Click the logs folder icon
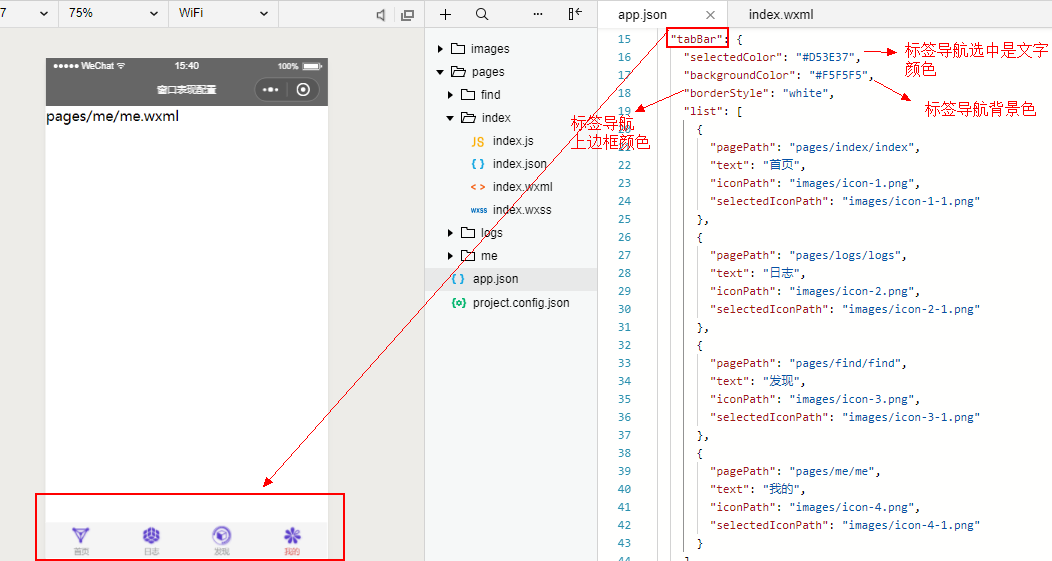The image size is (1052, 561). pos(468,232)
